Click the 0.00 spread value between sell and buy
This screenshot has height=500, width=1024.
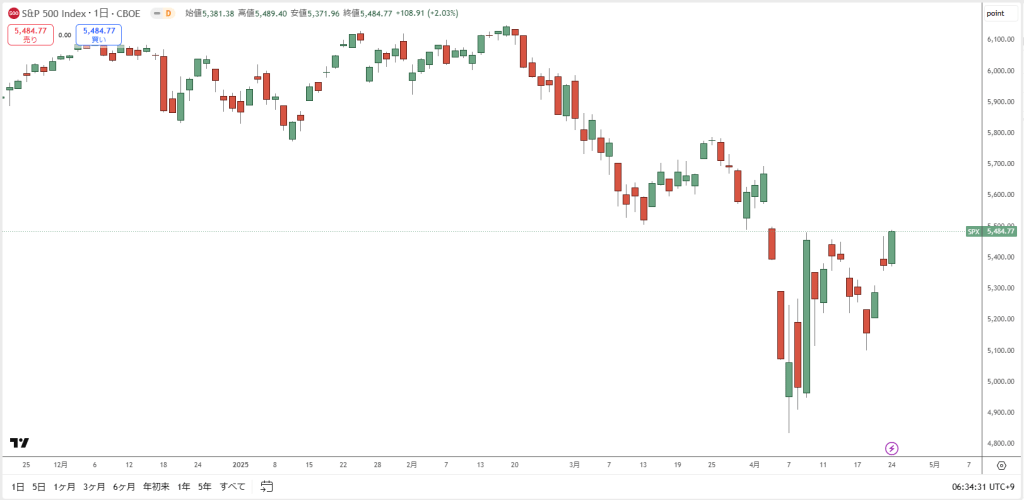point(65,35)
